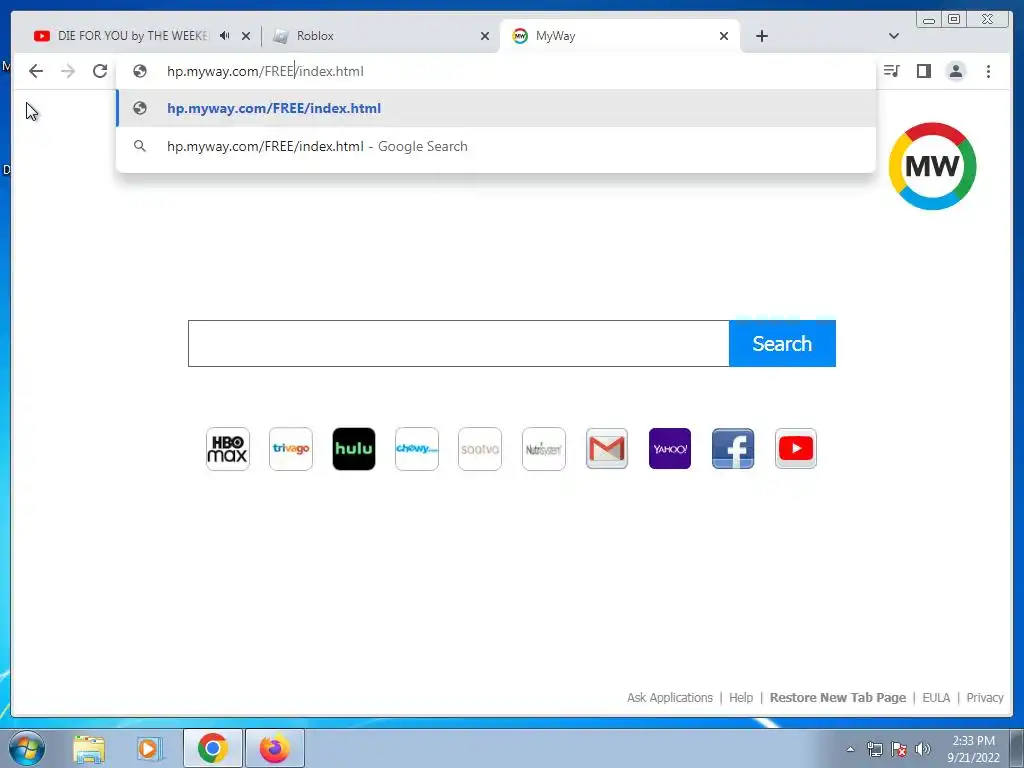Open File Explorer from the taskbar
The image size is (1024, 768).
click(89, 748)
